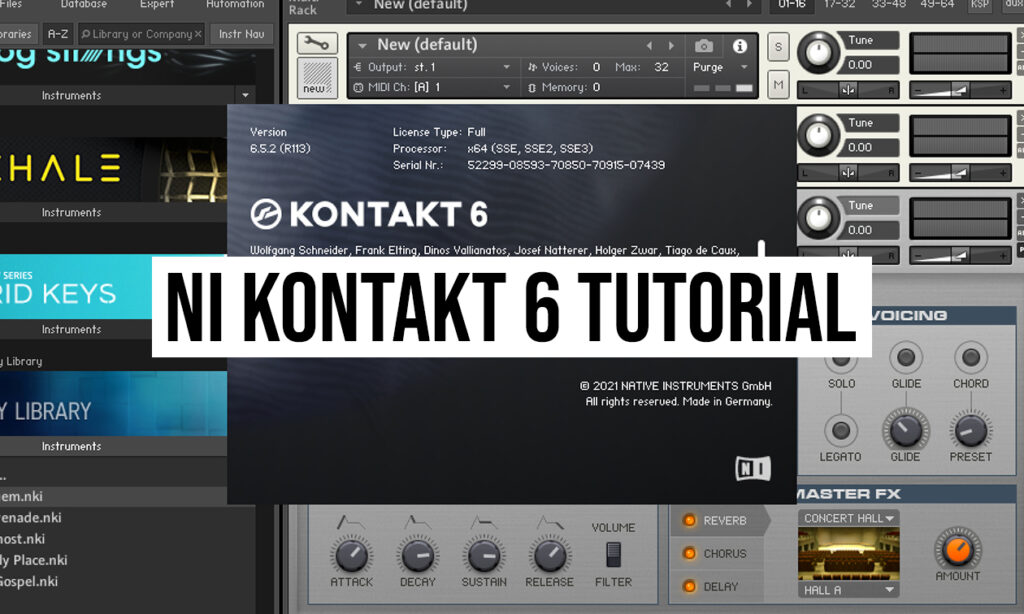This screenshot has height=614, width=1024.
Task: Show rack page 49-64
Action: pyautogui.click(x=937, y=5)
